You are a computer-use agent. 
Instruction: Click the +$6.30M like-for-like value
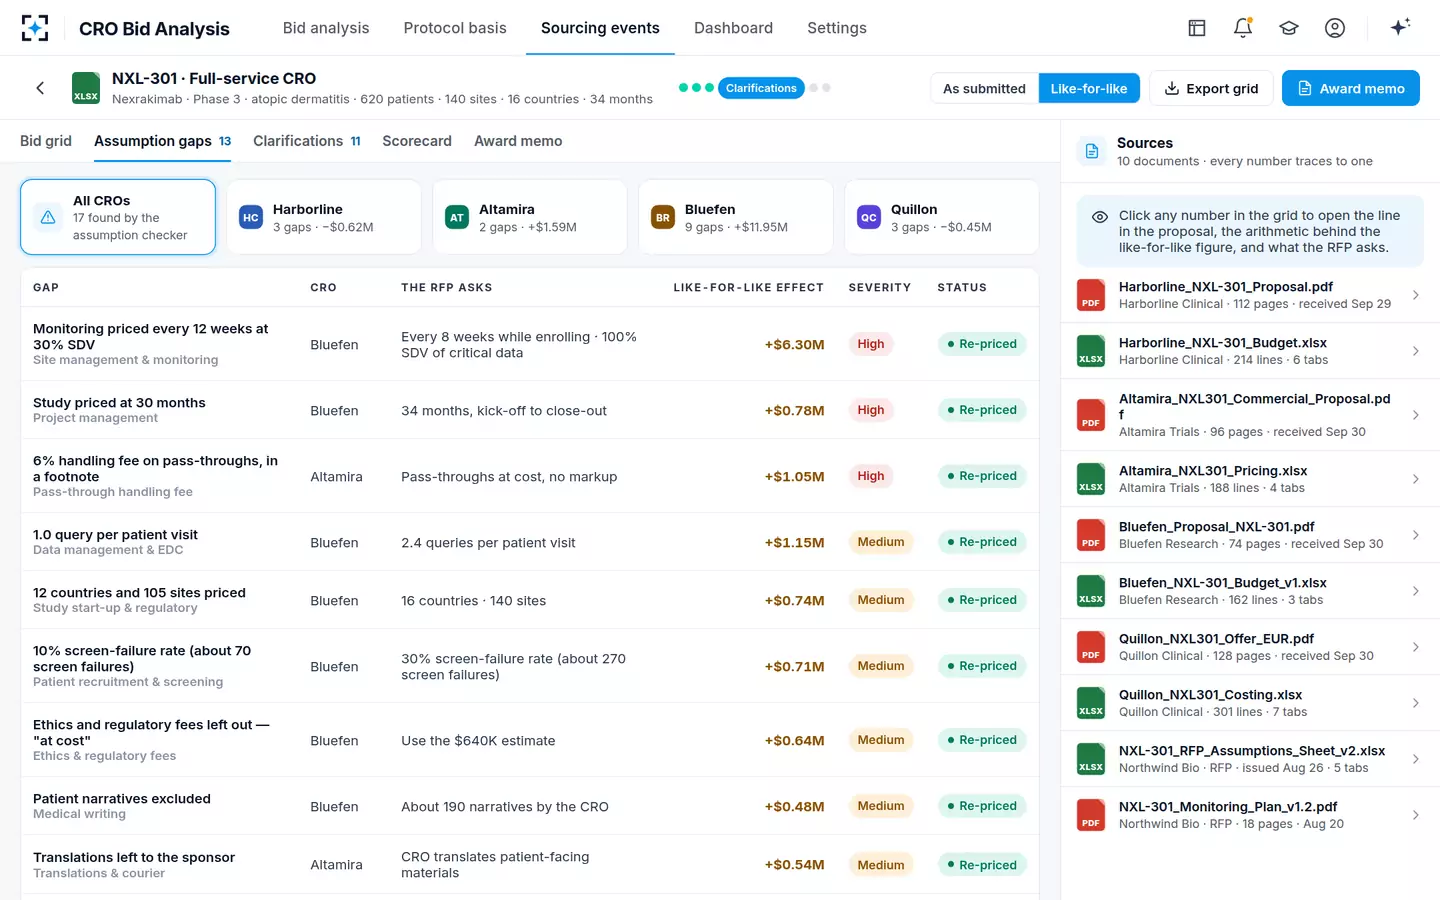(794, 344)
